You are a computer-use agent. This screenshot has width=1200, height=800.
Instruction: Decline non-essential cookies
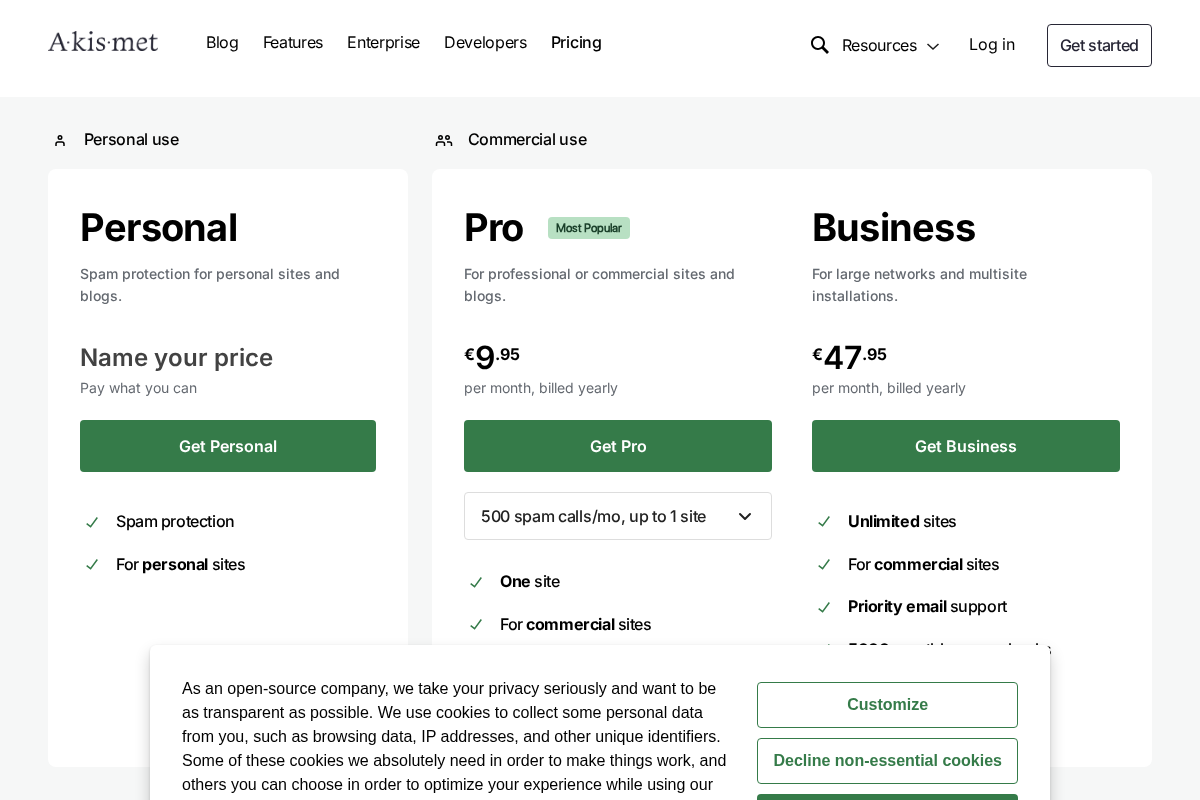pos(887,761)
